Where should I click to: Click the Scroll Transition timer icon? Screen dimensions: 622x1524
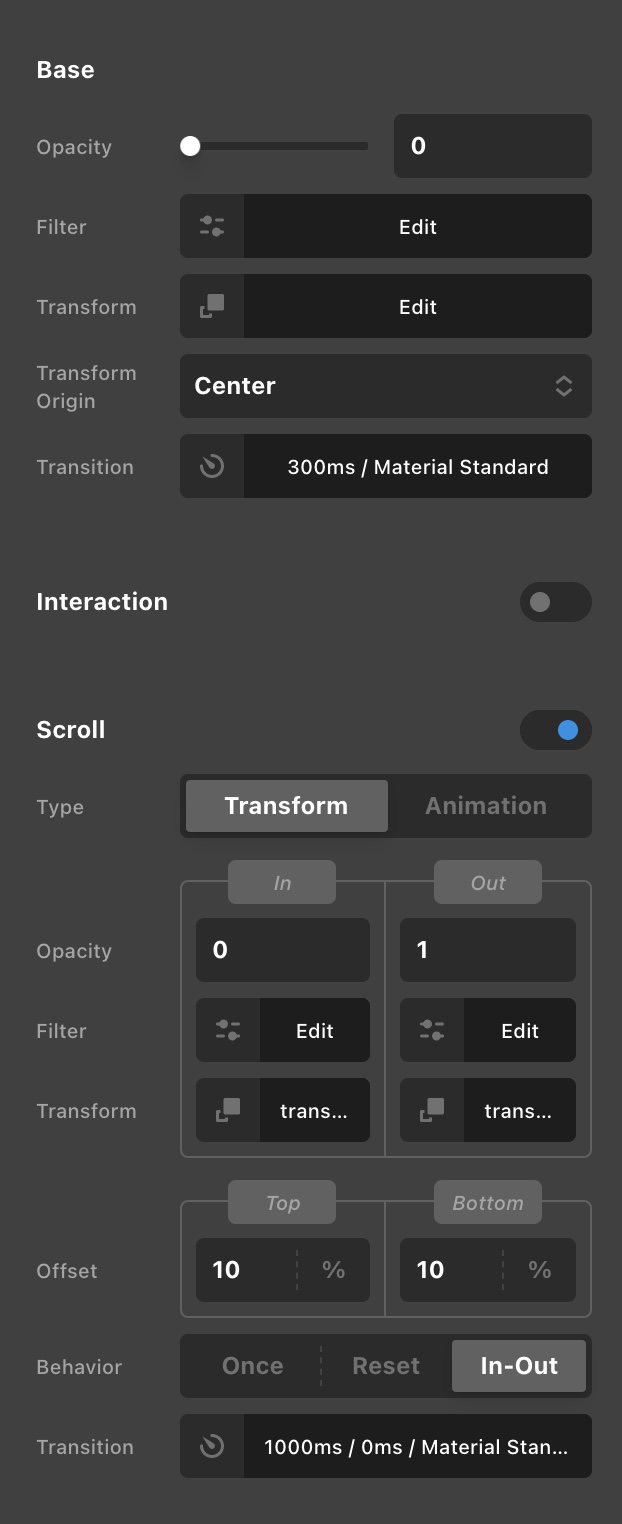[212, 1446]
